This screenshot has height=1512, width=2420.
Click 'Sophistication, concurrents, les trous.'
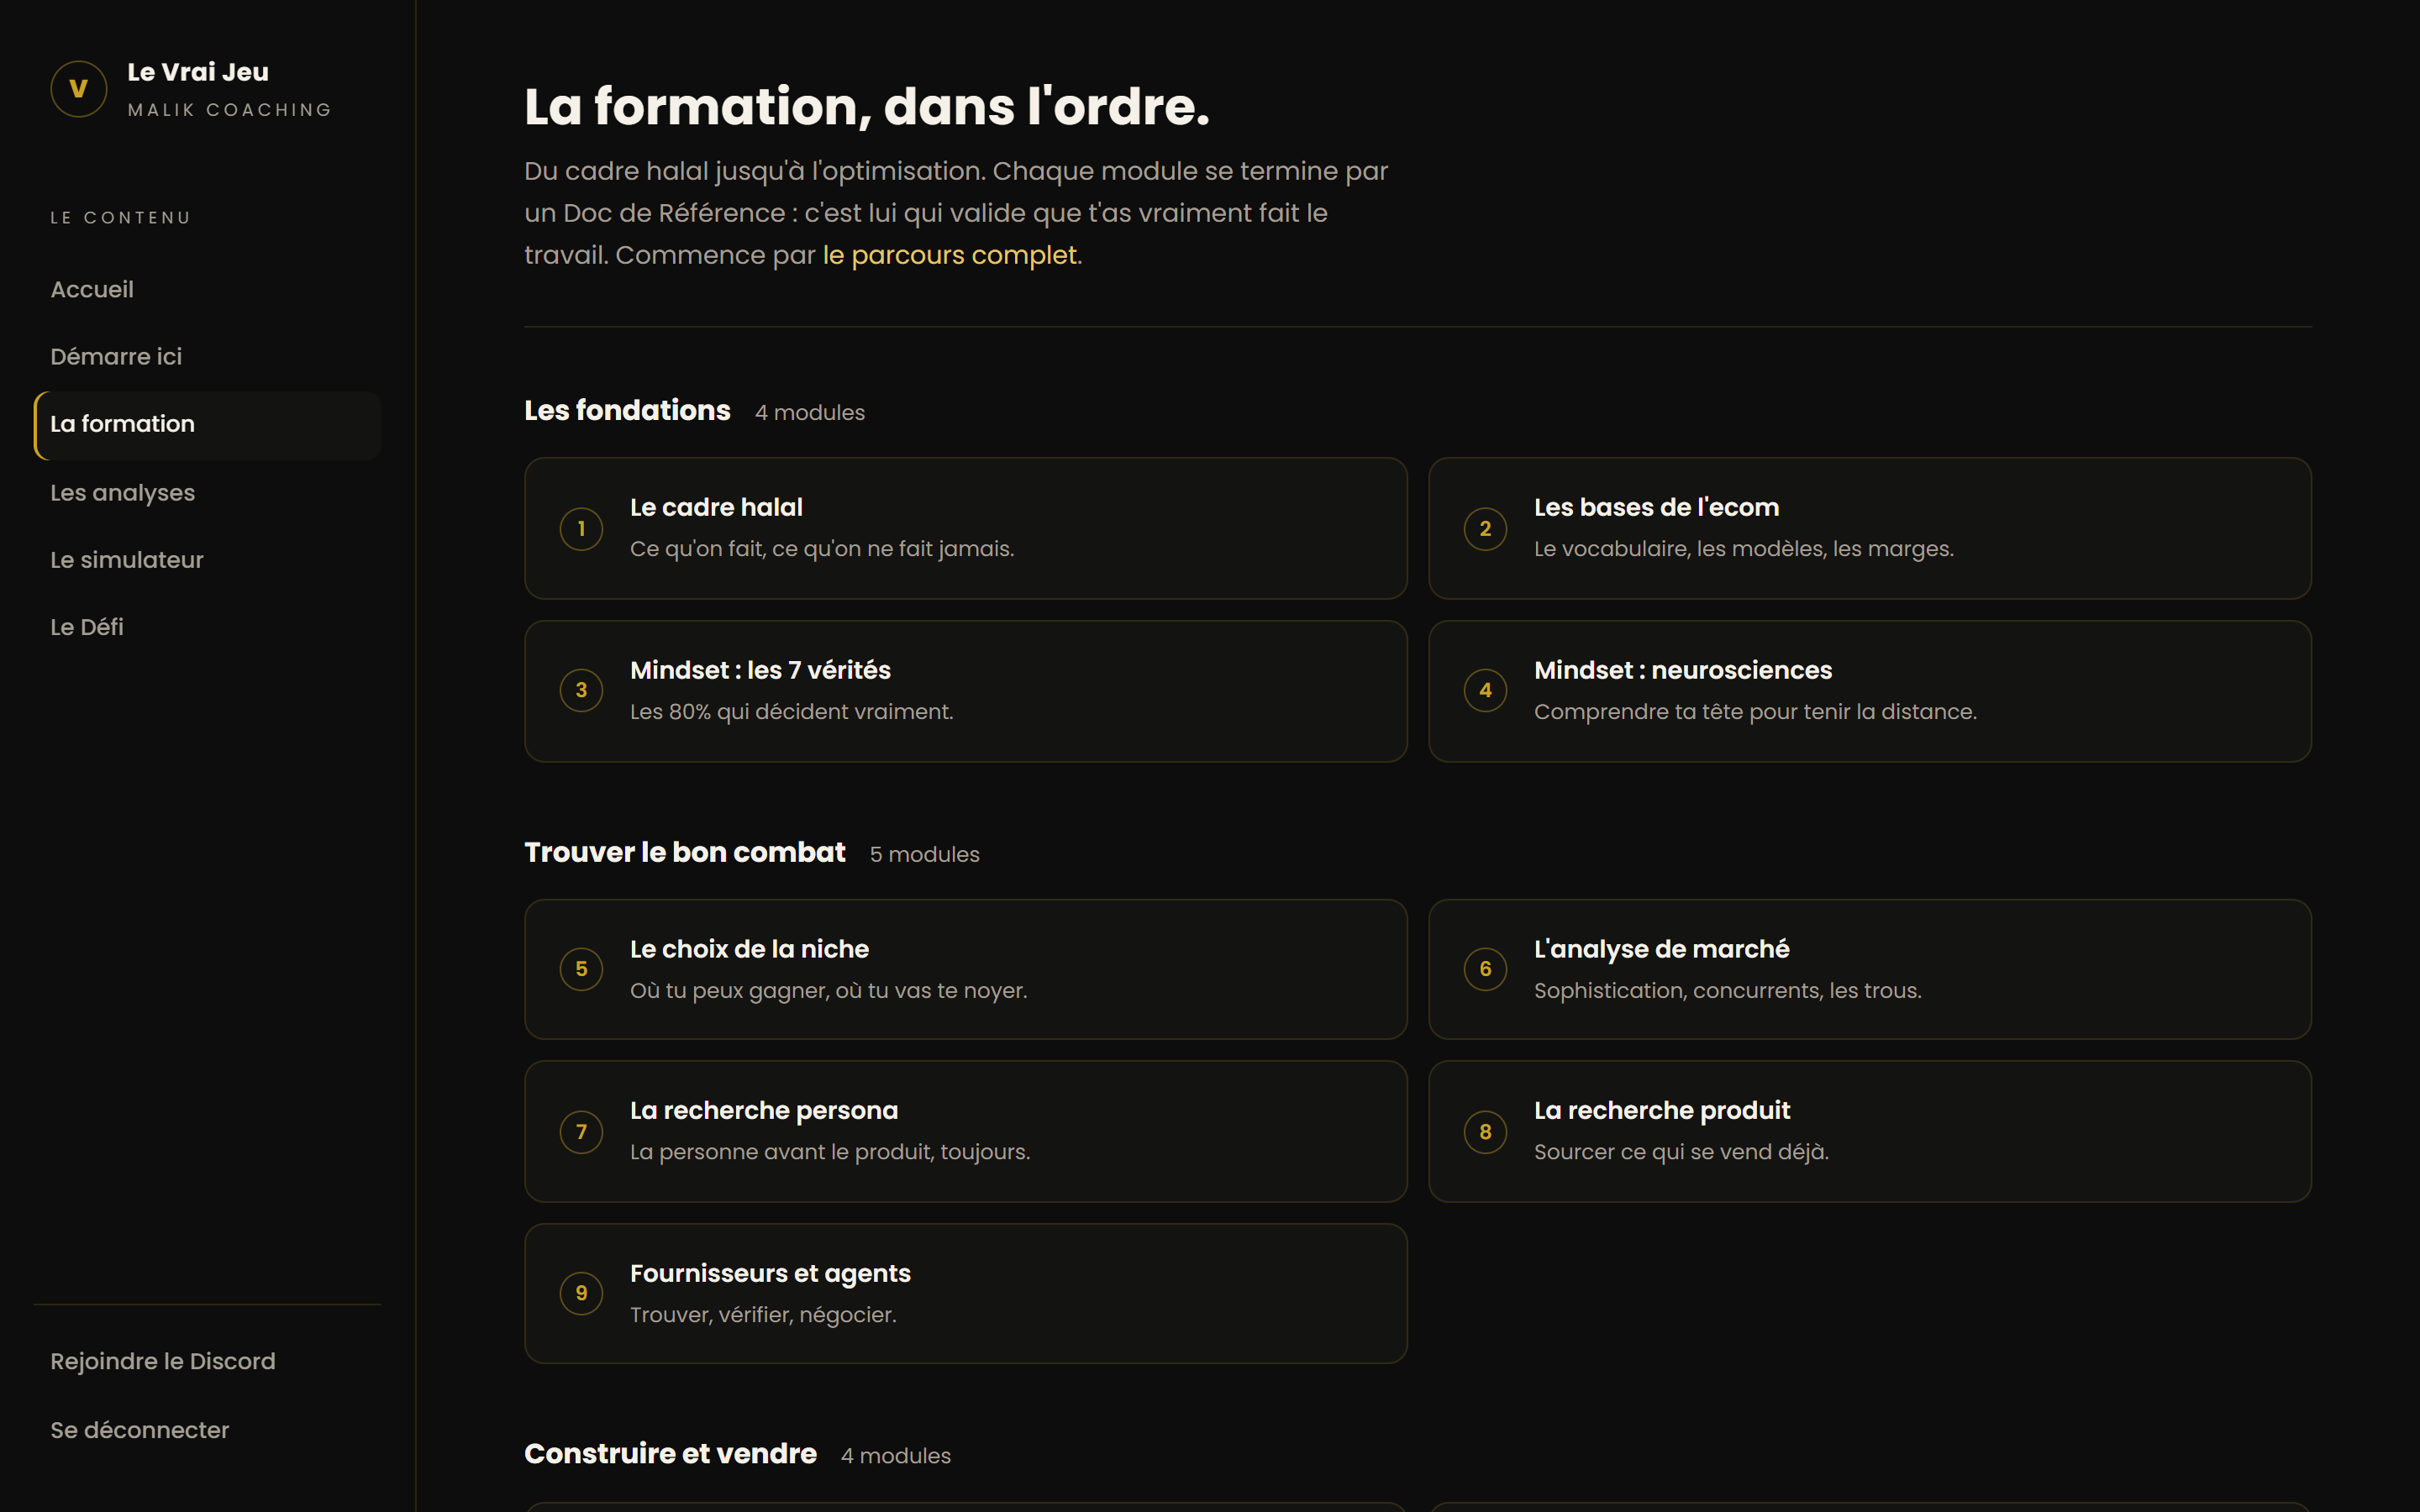[x=1727, y=991]
